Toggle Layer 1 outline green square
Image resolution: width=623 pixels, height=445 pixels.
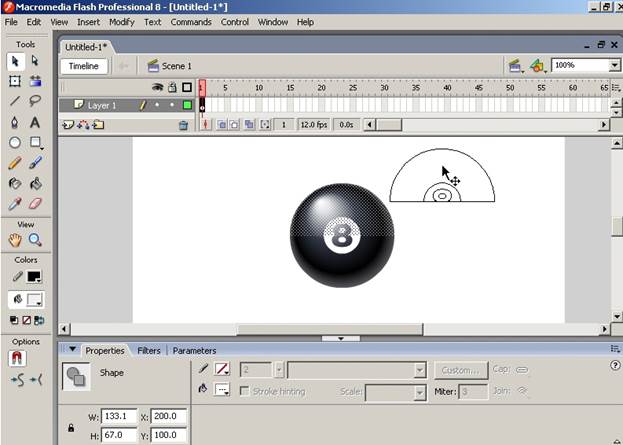[x=187, y=105]
